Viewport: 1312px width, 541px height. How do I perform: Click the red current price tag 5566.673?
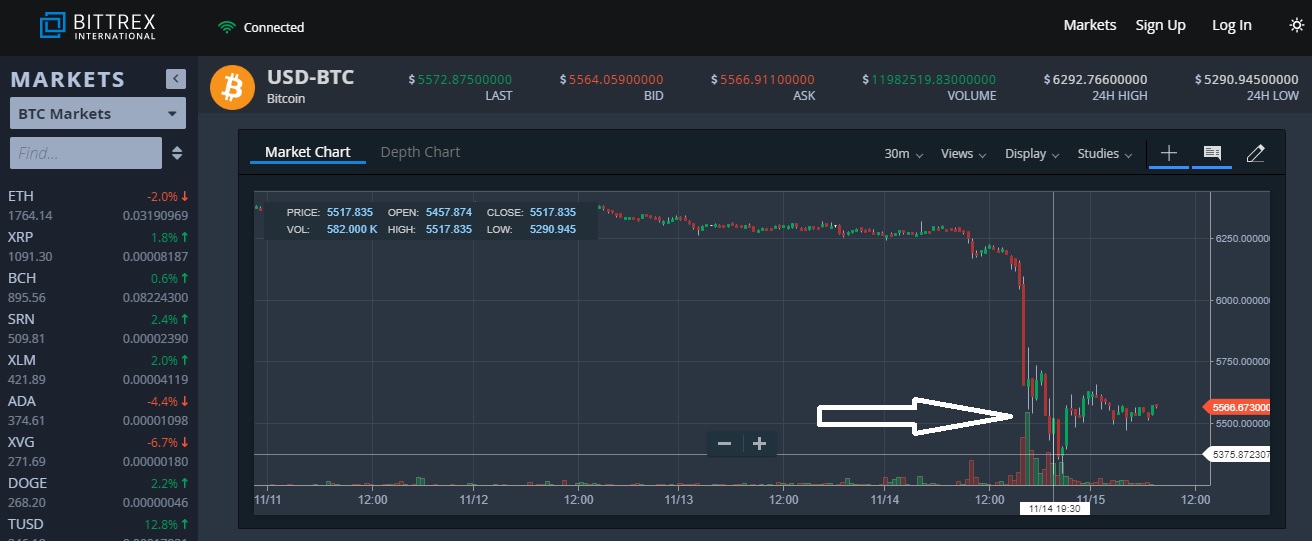[1237, 407]
